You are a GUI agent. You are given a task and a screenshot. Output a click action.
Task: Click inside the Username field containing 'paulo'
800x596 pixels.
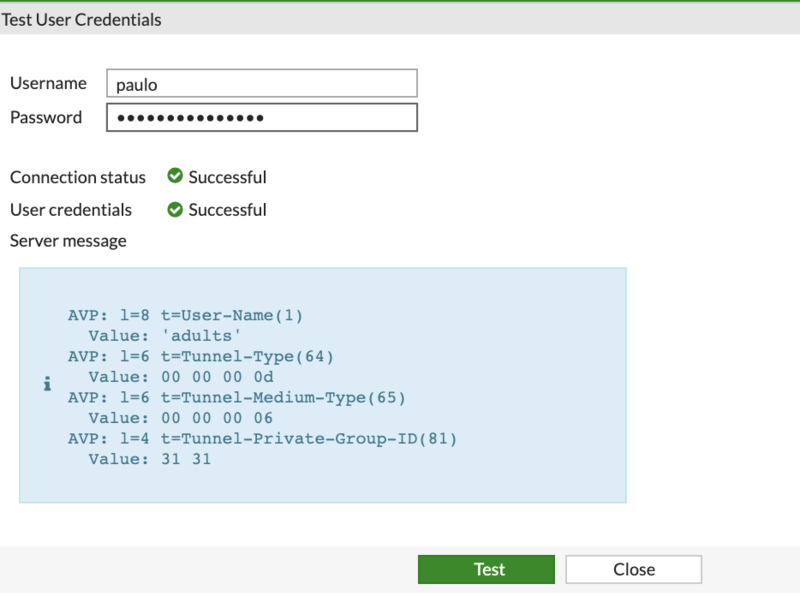[260, 83]
